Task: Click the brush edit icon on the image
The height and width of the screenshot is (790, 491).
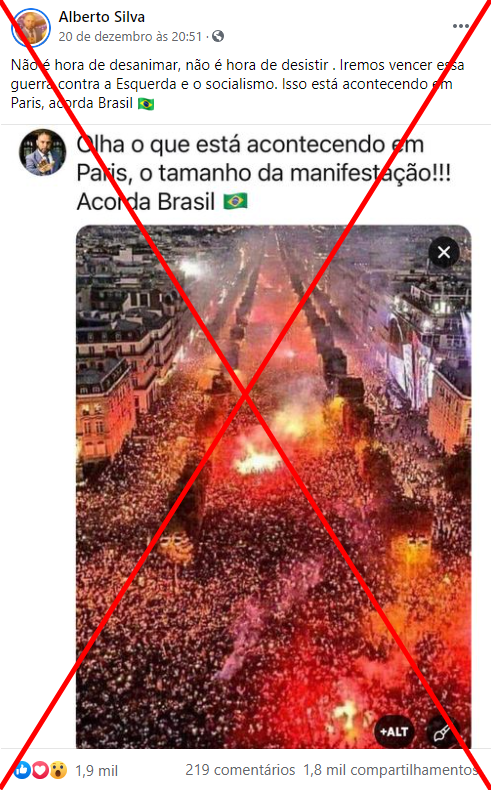Action: pyautogui.click(x=442, y=732)
